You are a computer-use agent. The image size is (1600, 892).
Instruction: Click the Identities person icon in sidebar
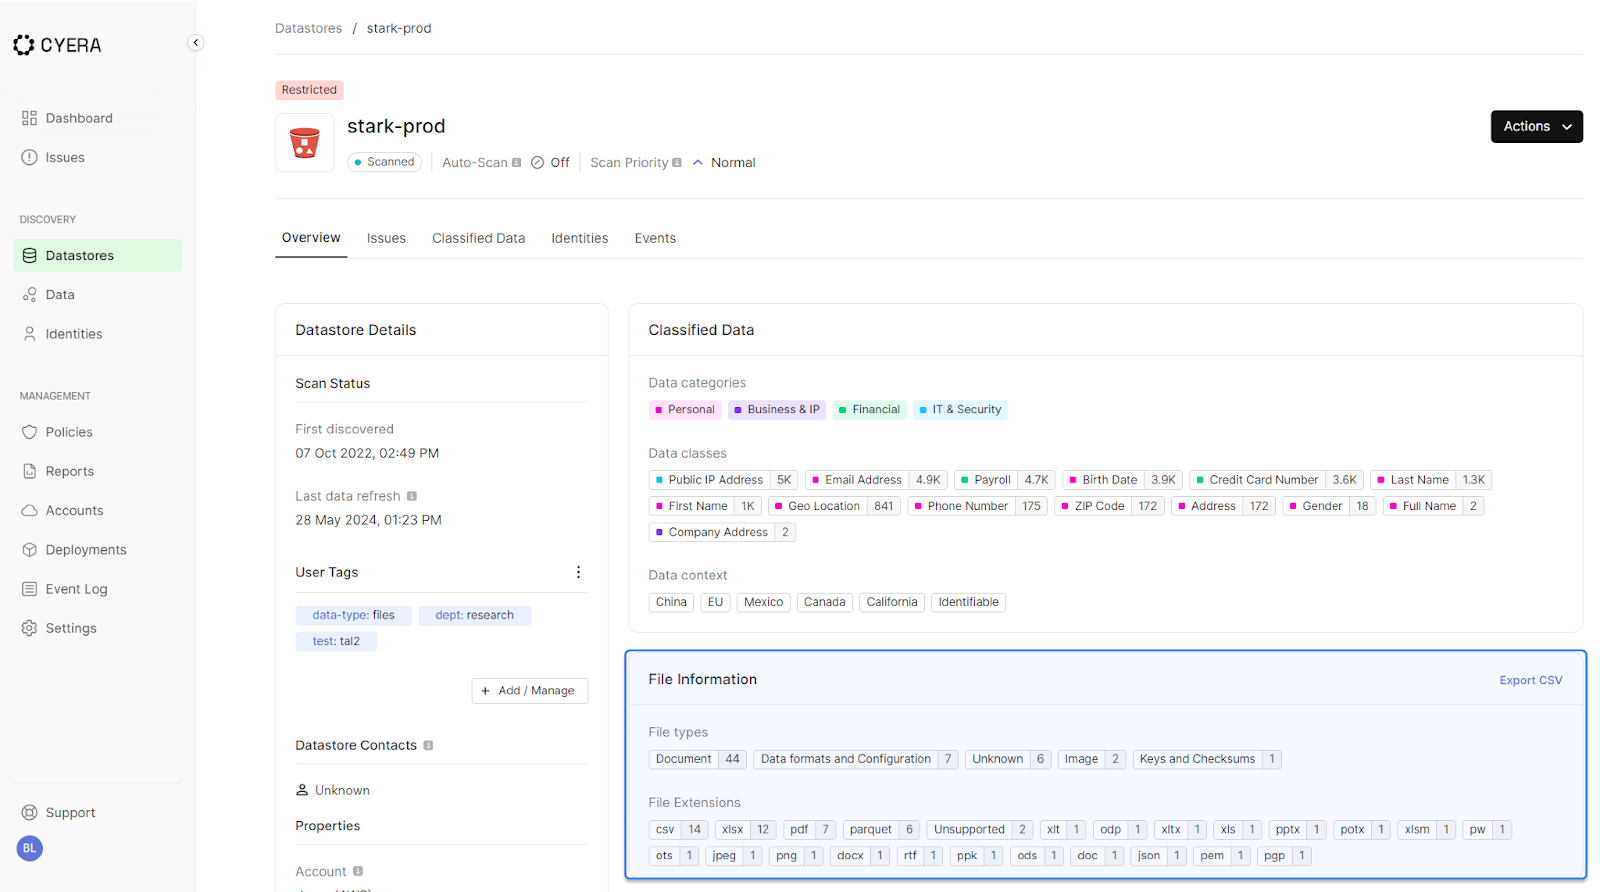click(x=29, y=334)
